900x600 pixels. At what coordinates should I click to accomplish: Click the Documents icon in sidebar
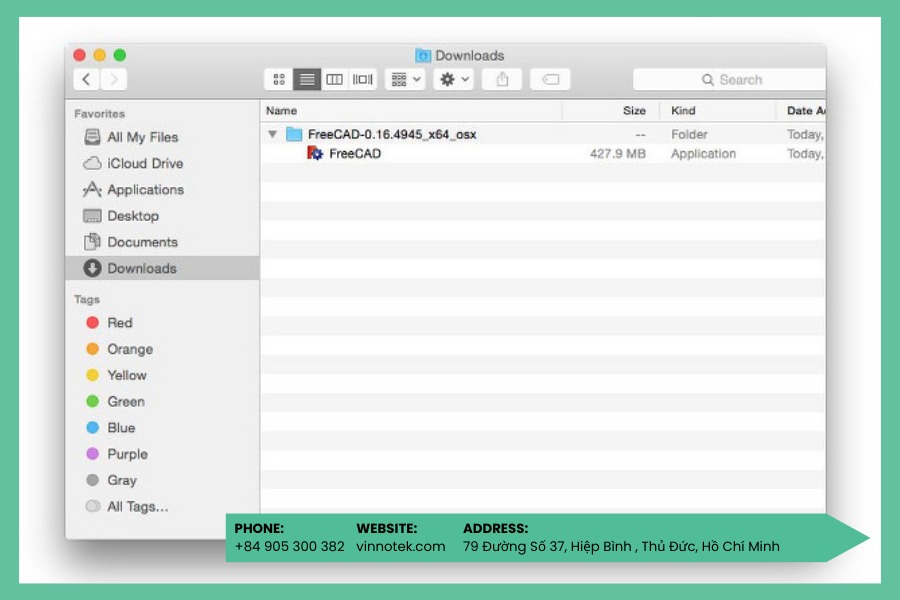click(92, 242)
